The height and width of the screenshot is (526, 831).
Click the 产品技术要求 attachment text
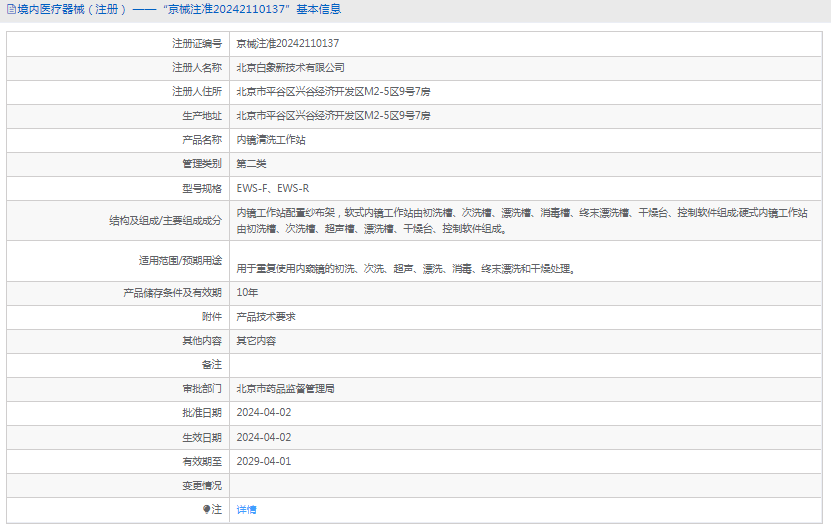266,317
